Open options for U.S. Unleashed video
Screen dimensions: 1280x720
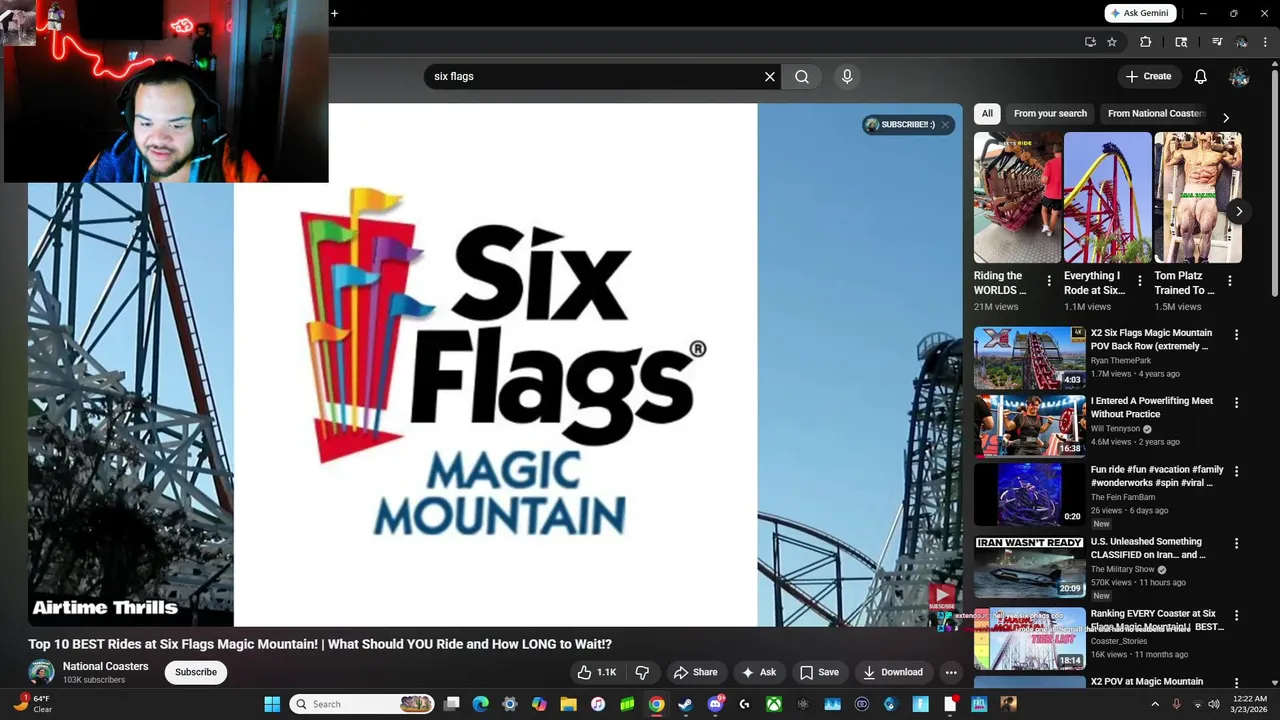[x=1236, y=544]
